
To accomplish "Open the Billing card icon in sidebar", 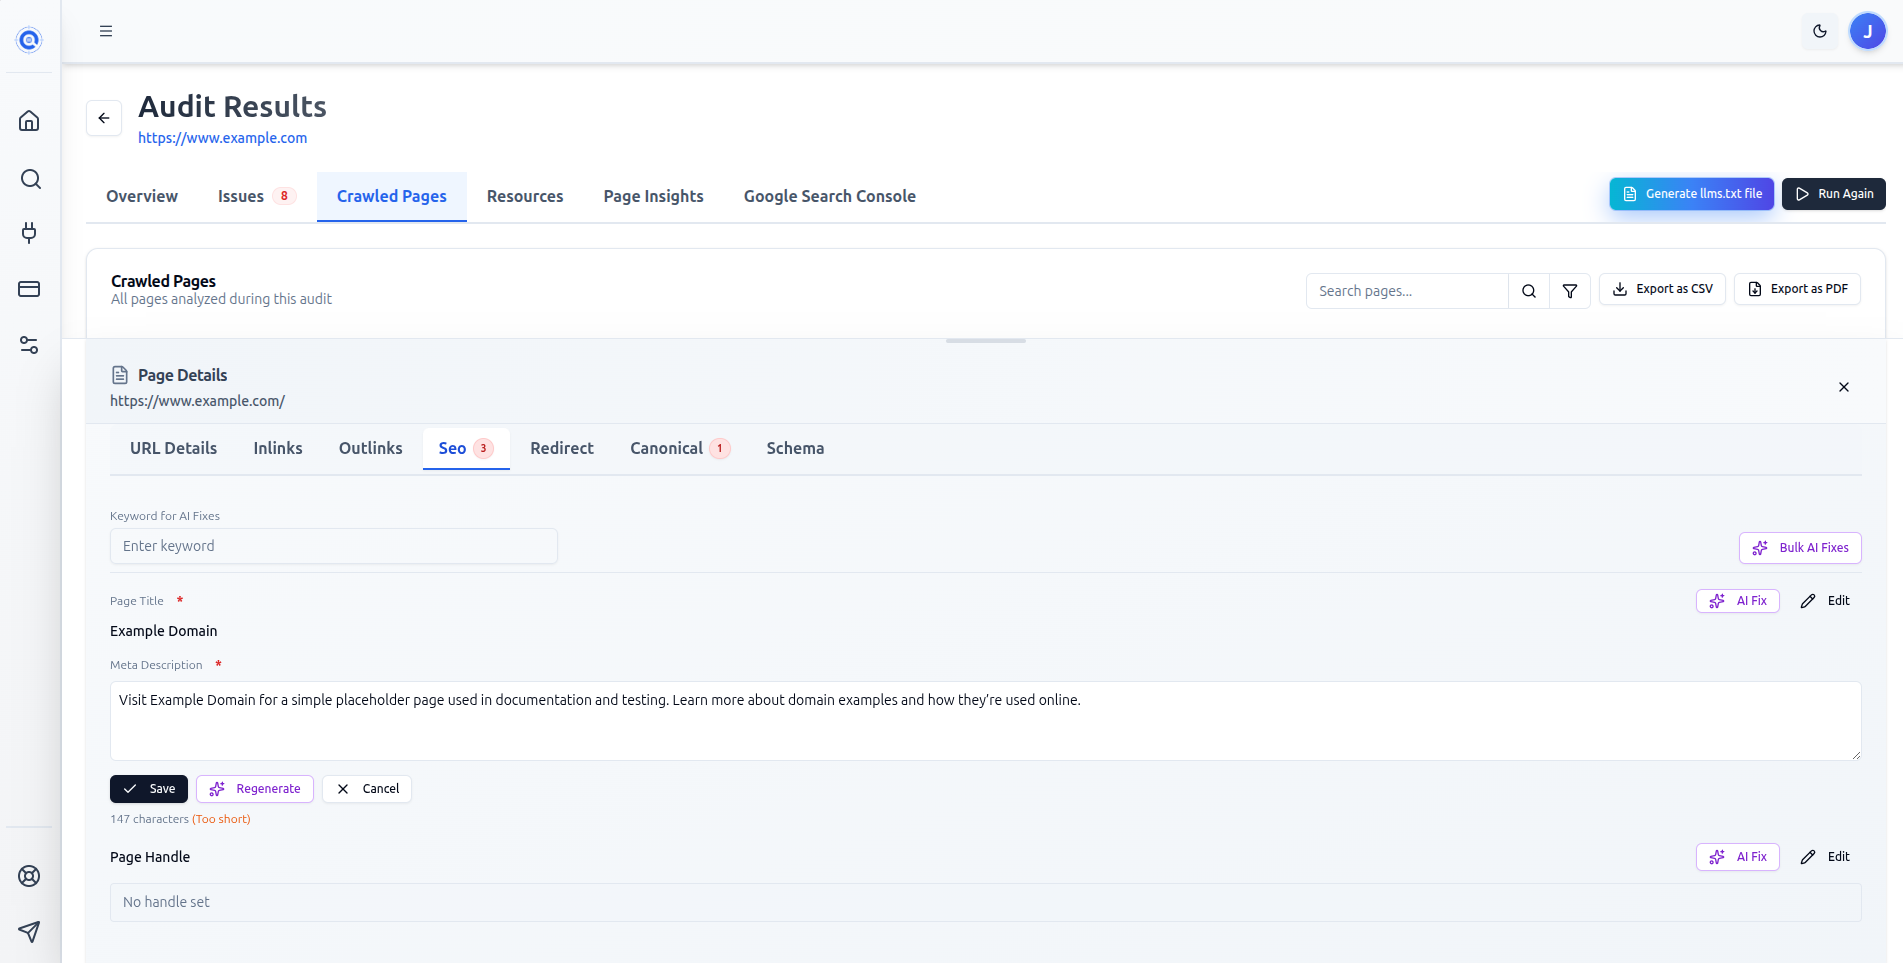I will point(29,289).
